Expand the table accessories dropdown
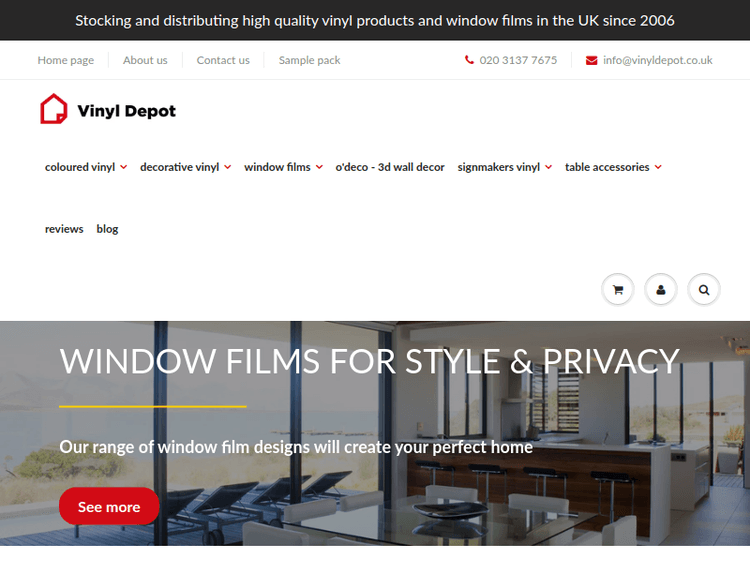This screenshot has width=750, height=563. pyautogui.click(x=613, y=167)
